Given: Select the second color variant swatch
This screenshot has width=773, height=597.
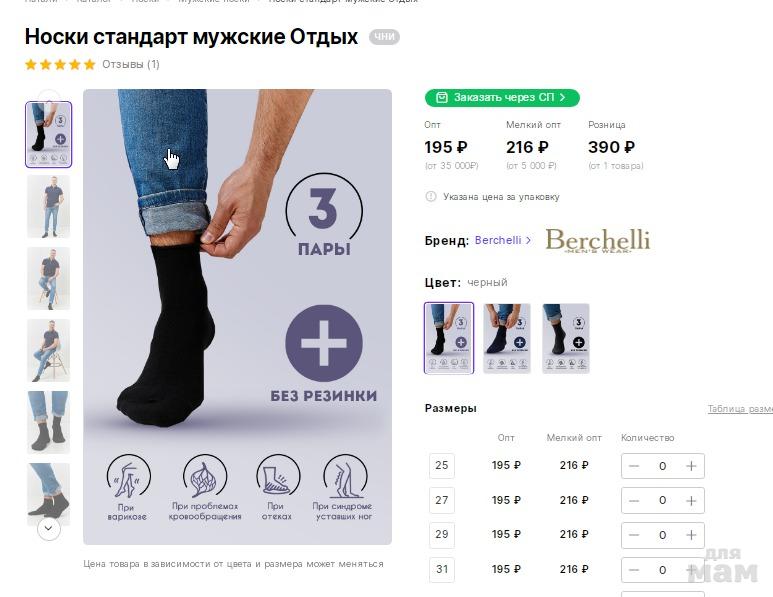Looking at the screenshot, I should coord(507,338).
